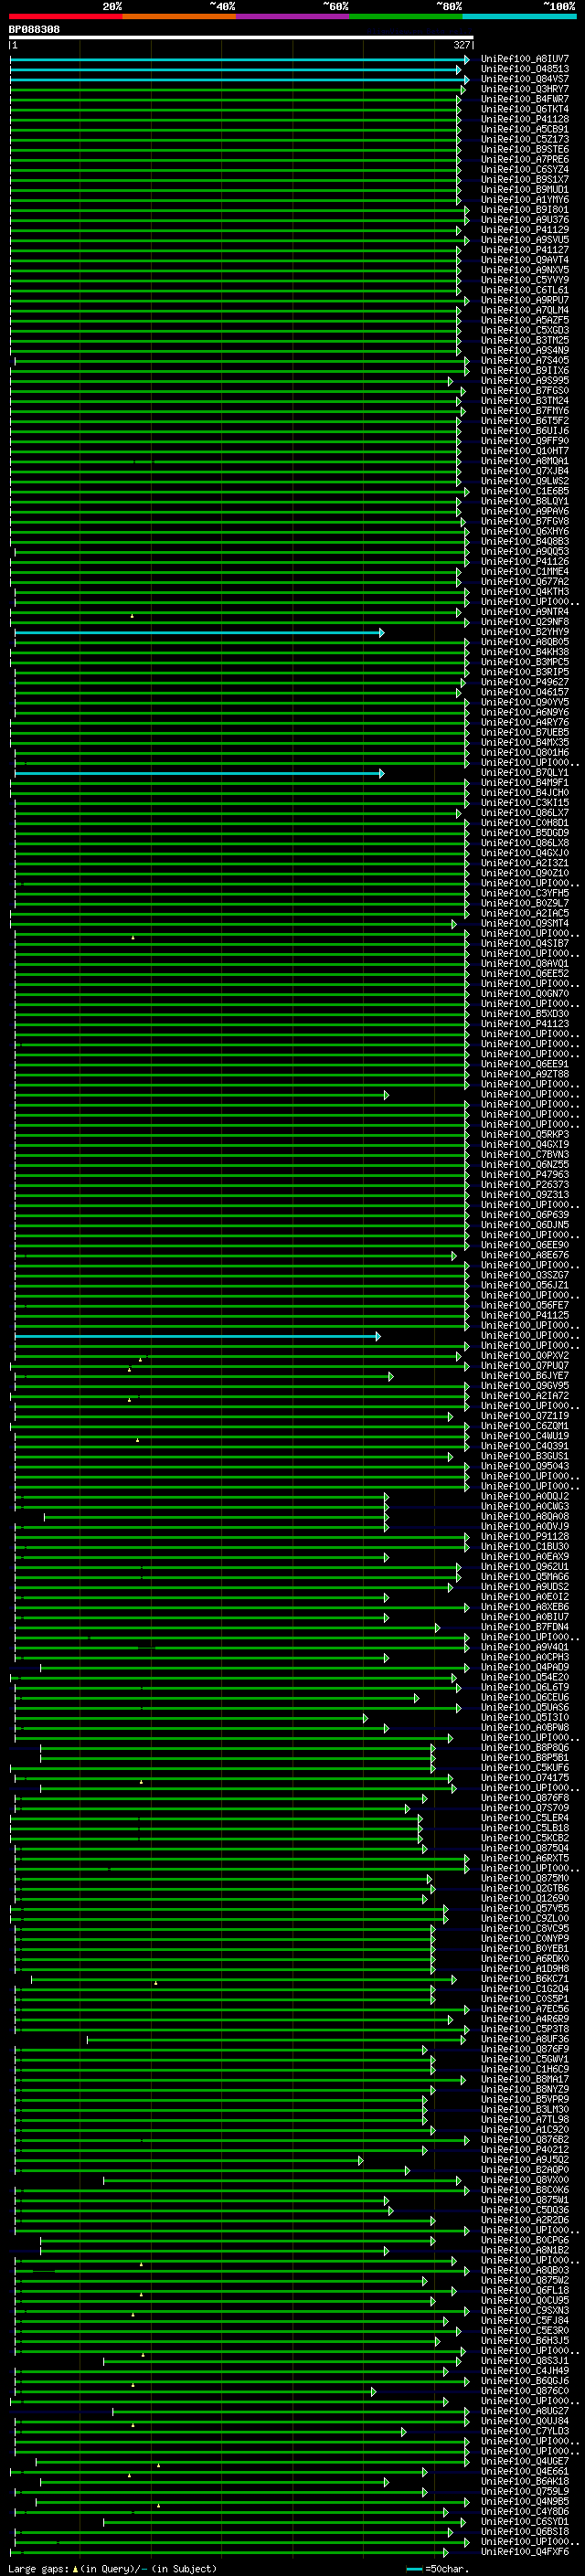The height and width of the screenshot is (2576, 585).
Task: View hit UniRef100_Q9GV95
Action: coord(525,1386)
